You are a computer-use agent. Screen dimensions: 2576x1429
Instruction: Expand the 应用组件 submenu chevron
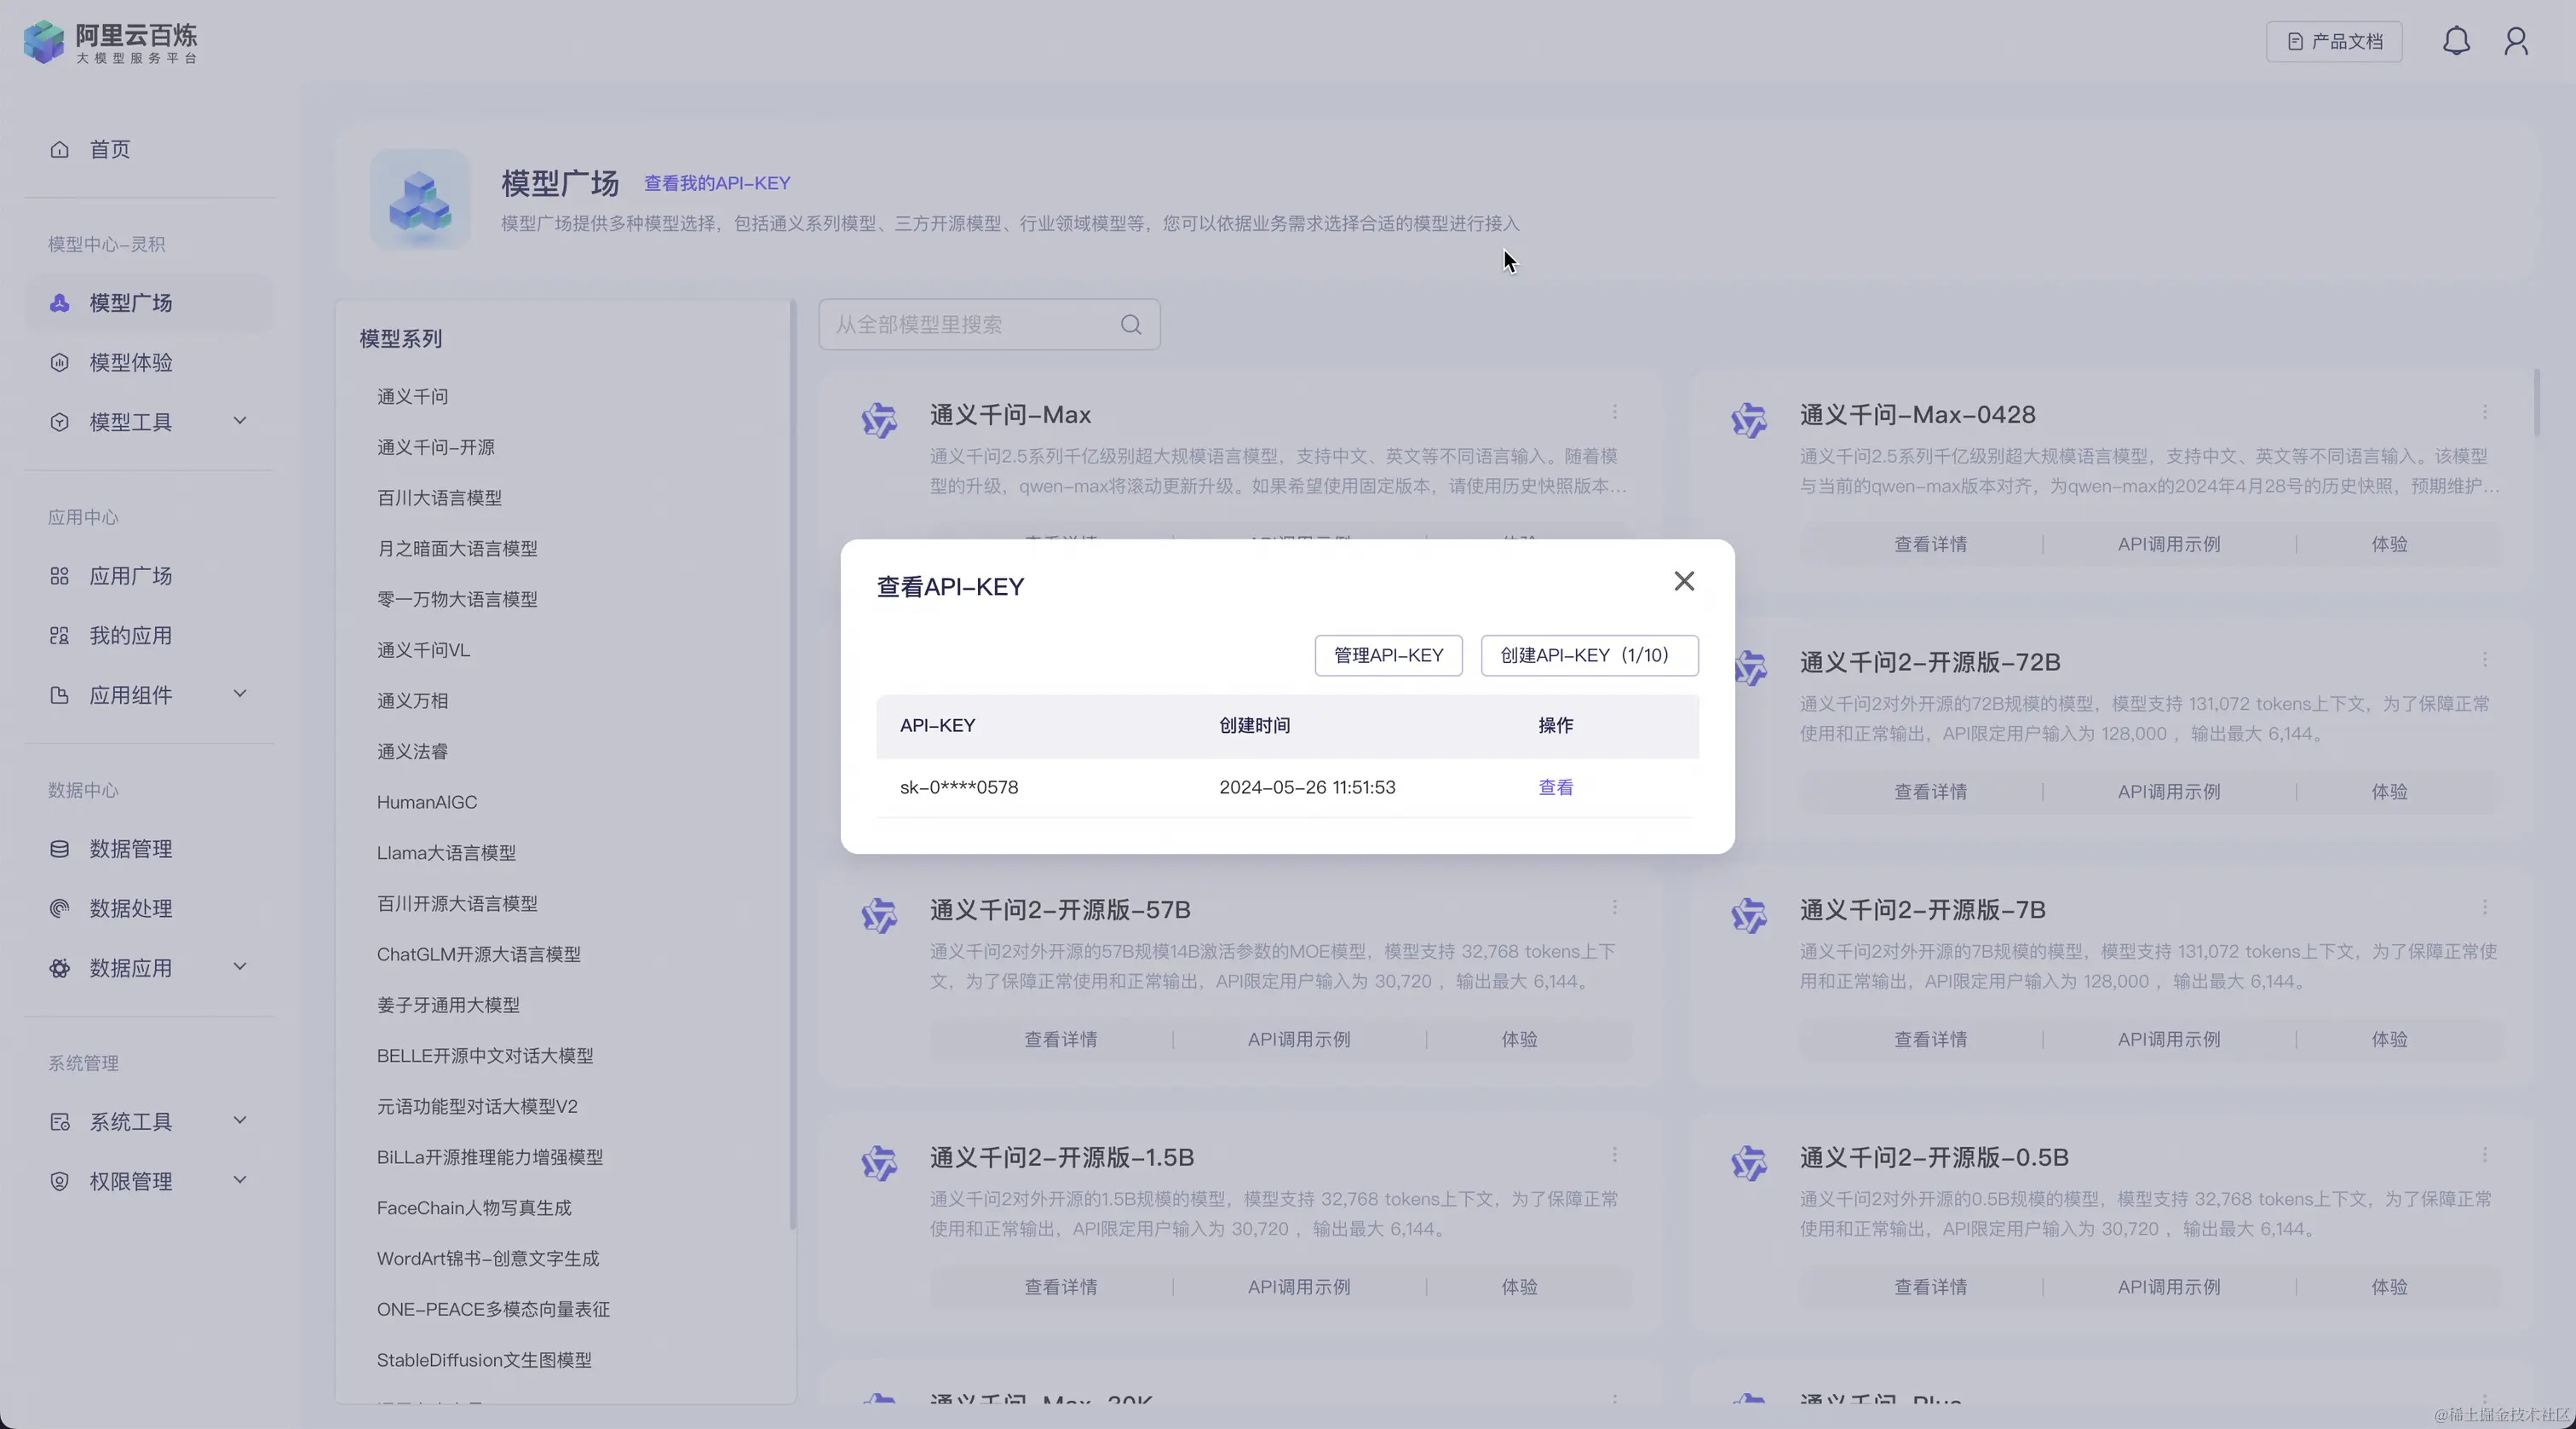pos(240,694)
